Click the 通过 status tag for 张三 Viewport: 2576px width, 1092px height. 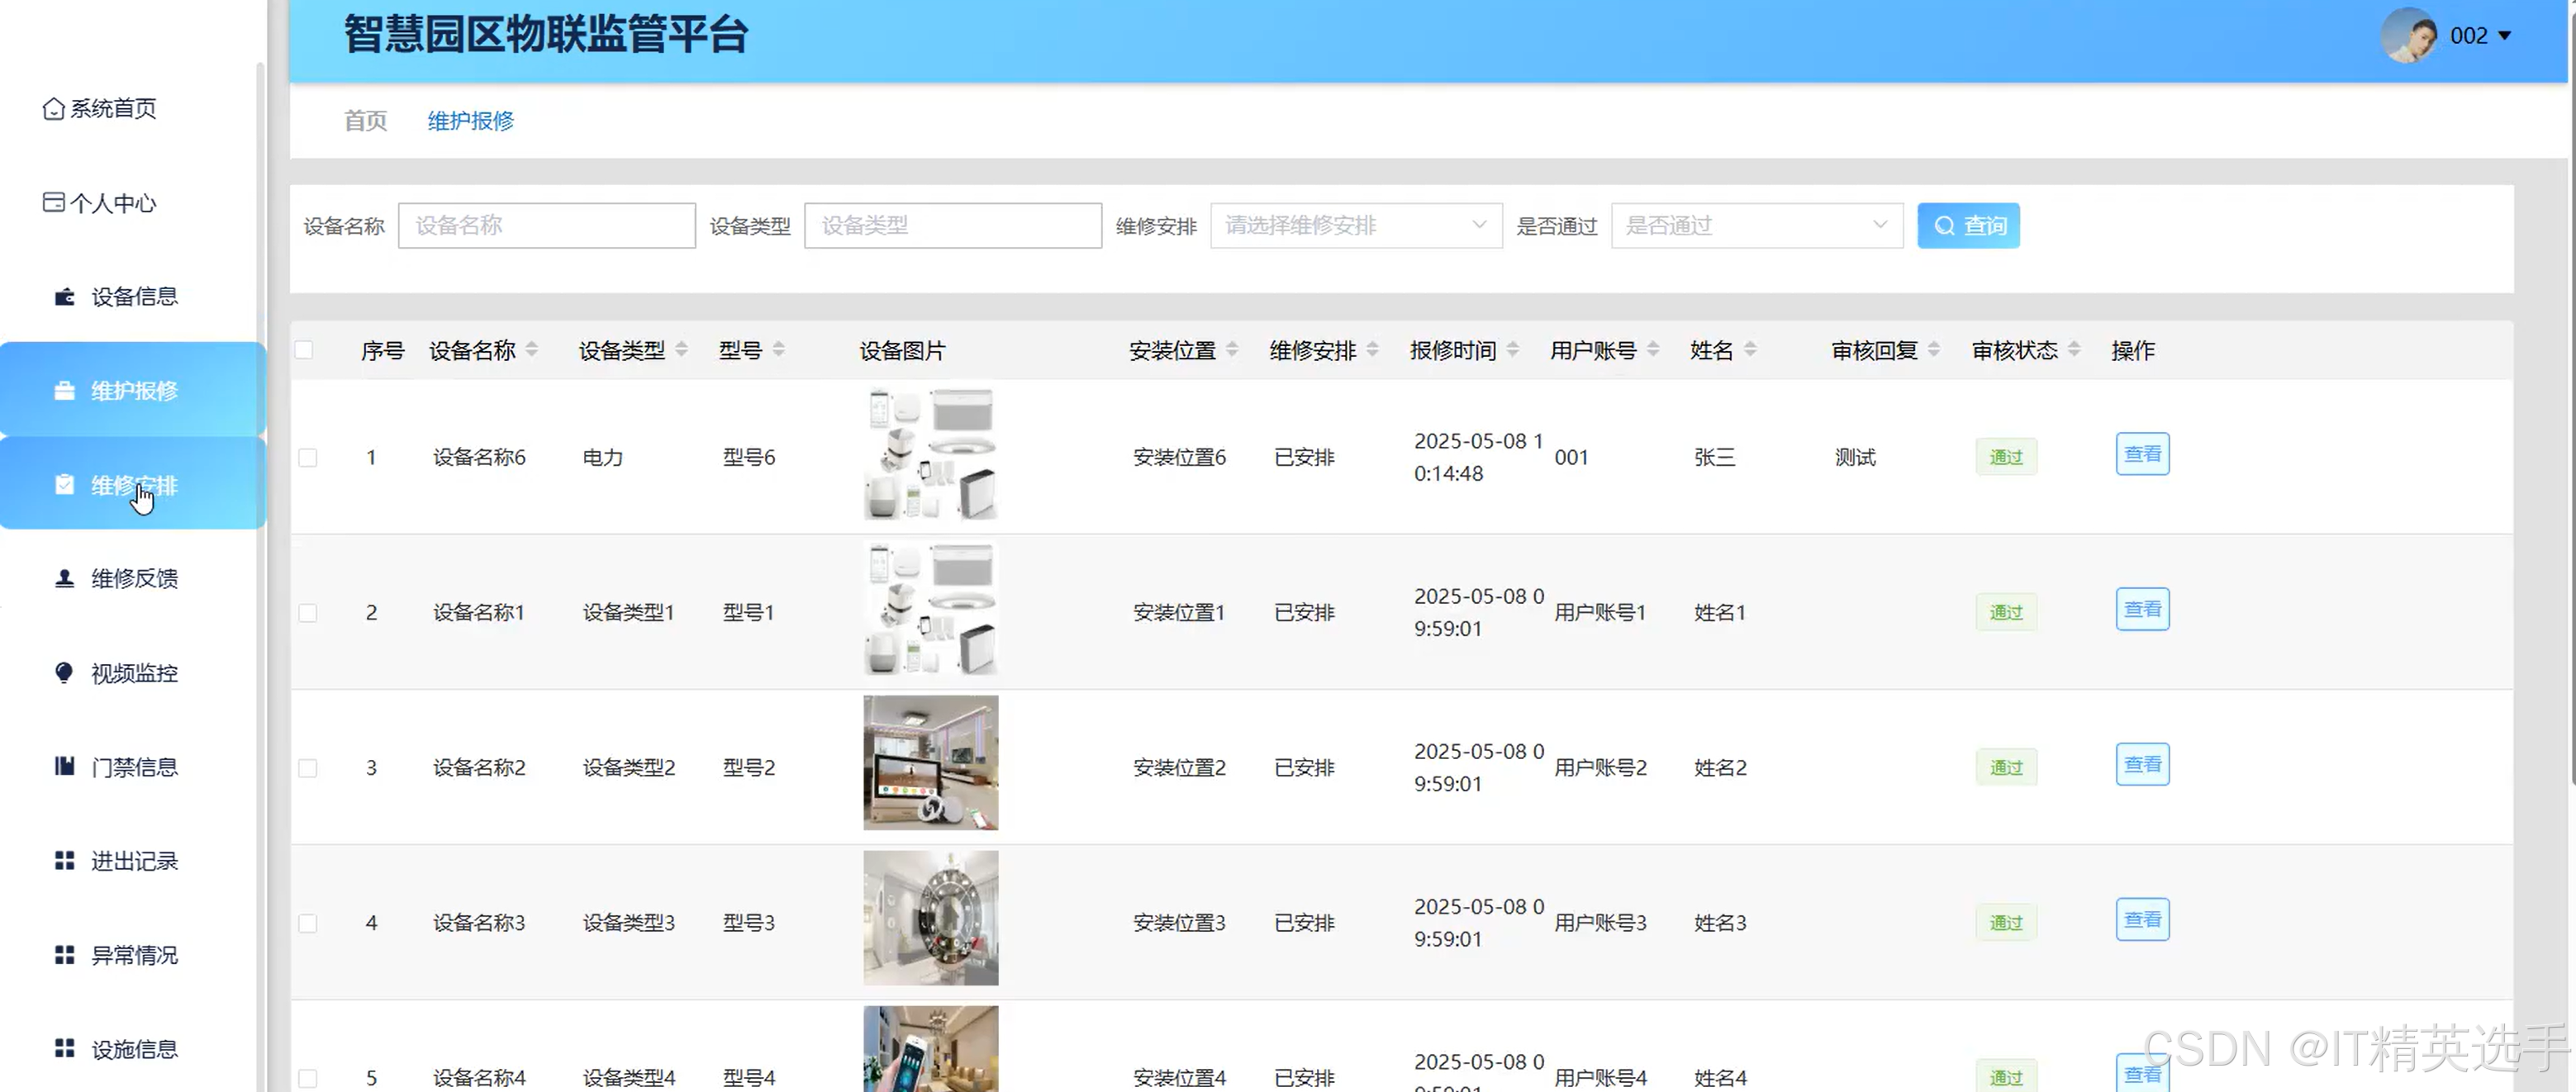coord(2006,457)
